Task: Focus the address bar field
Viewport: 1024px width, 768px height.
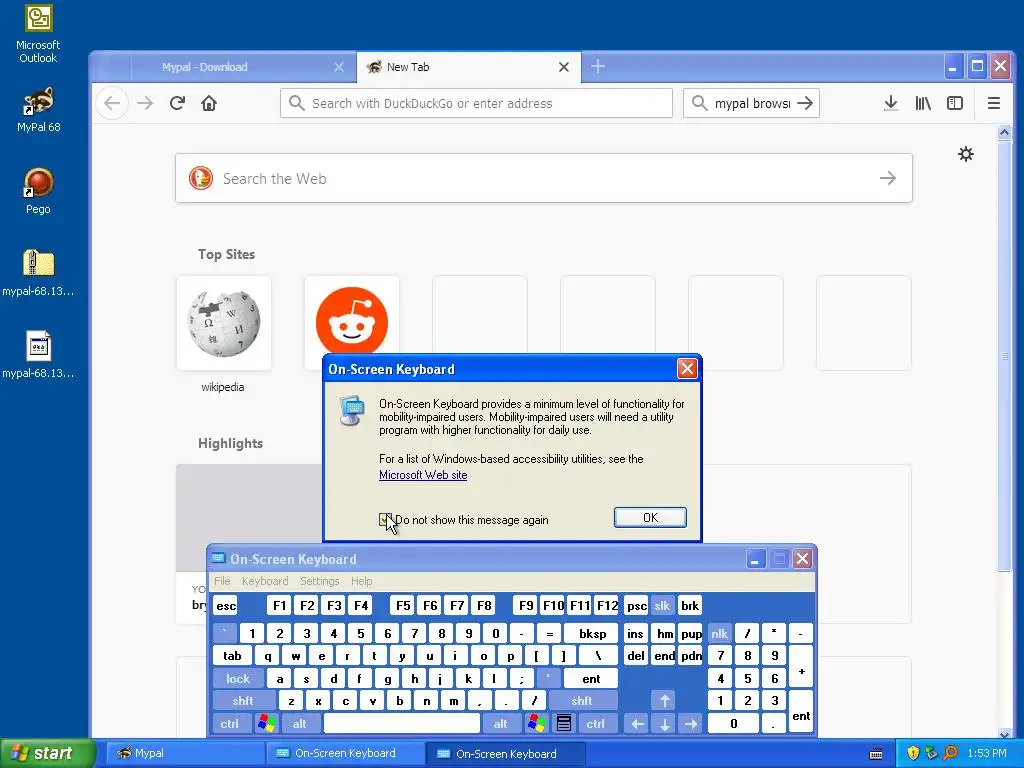Action: coord(476,103)
